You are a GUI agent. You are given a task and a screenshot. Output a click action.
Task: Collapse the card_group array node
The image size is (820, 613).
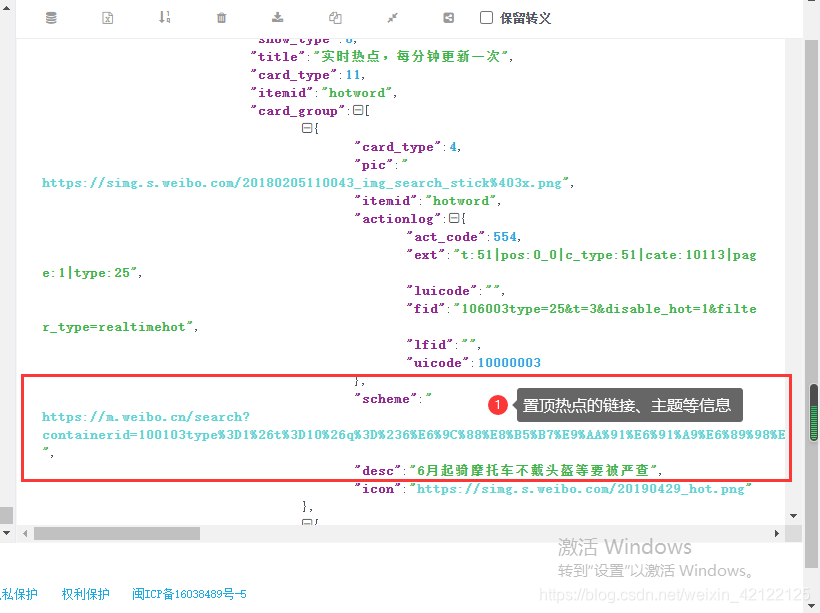358,110
